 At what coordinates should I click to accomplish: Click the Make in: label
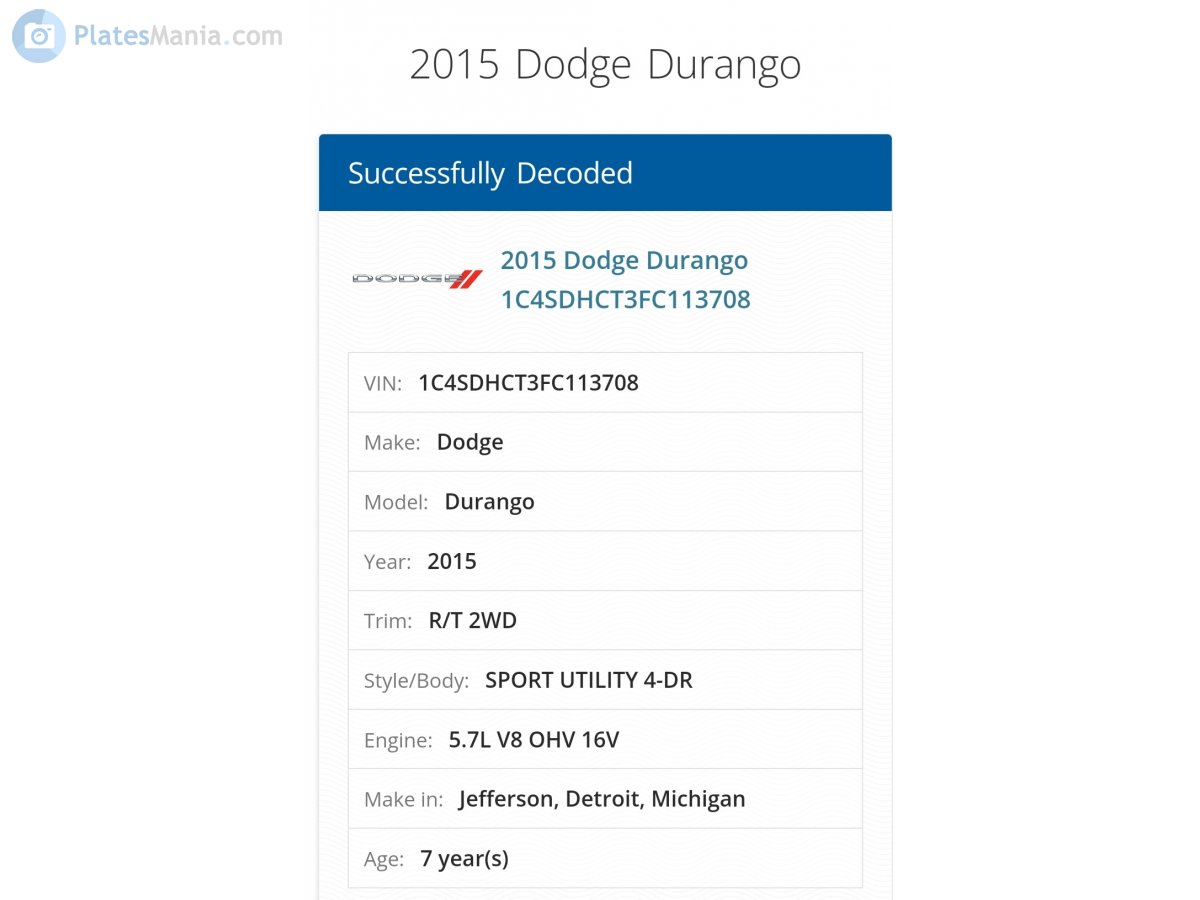[403, 800]
